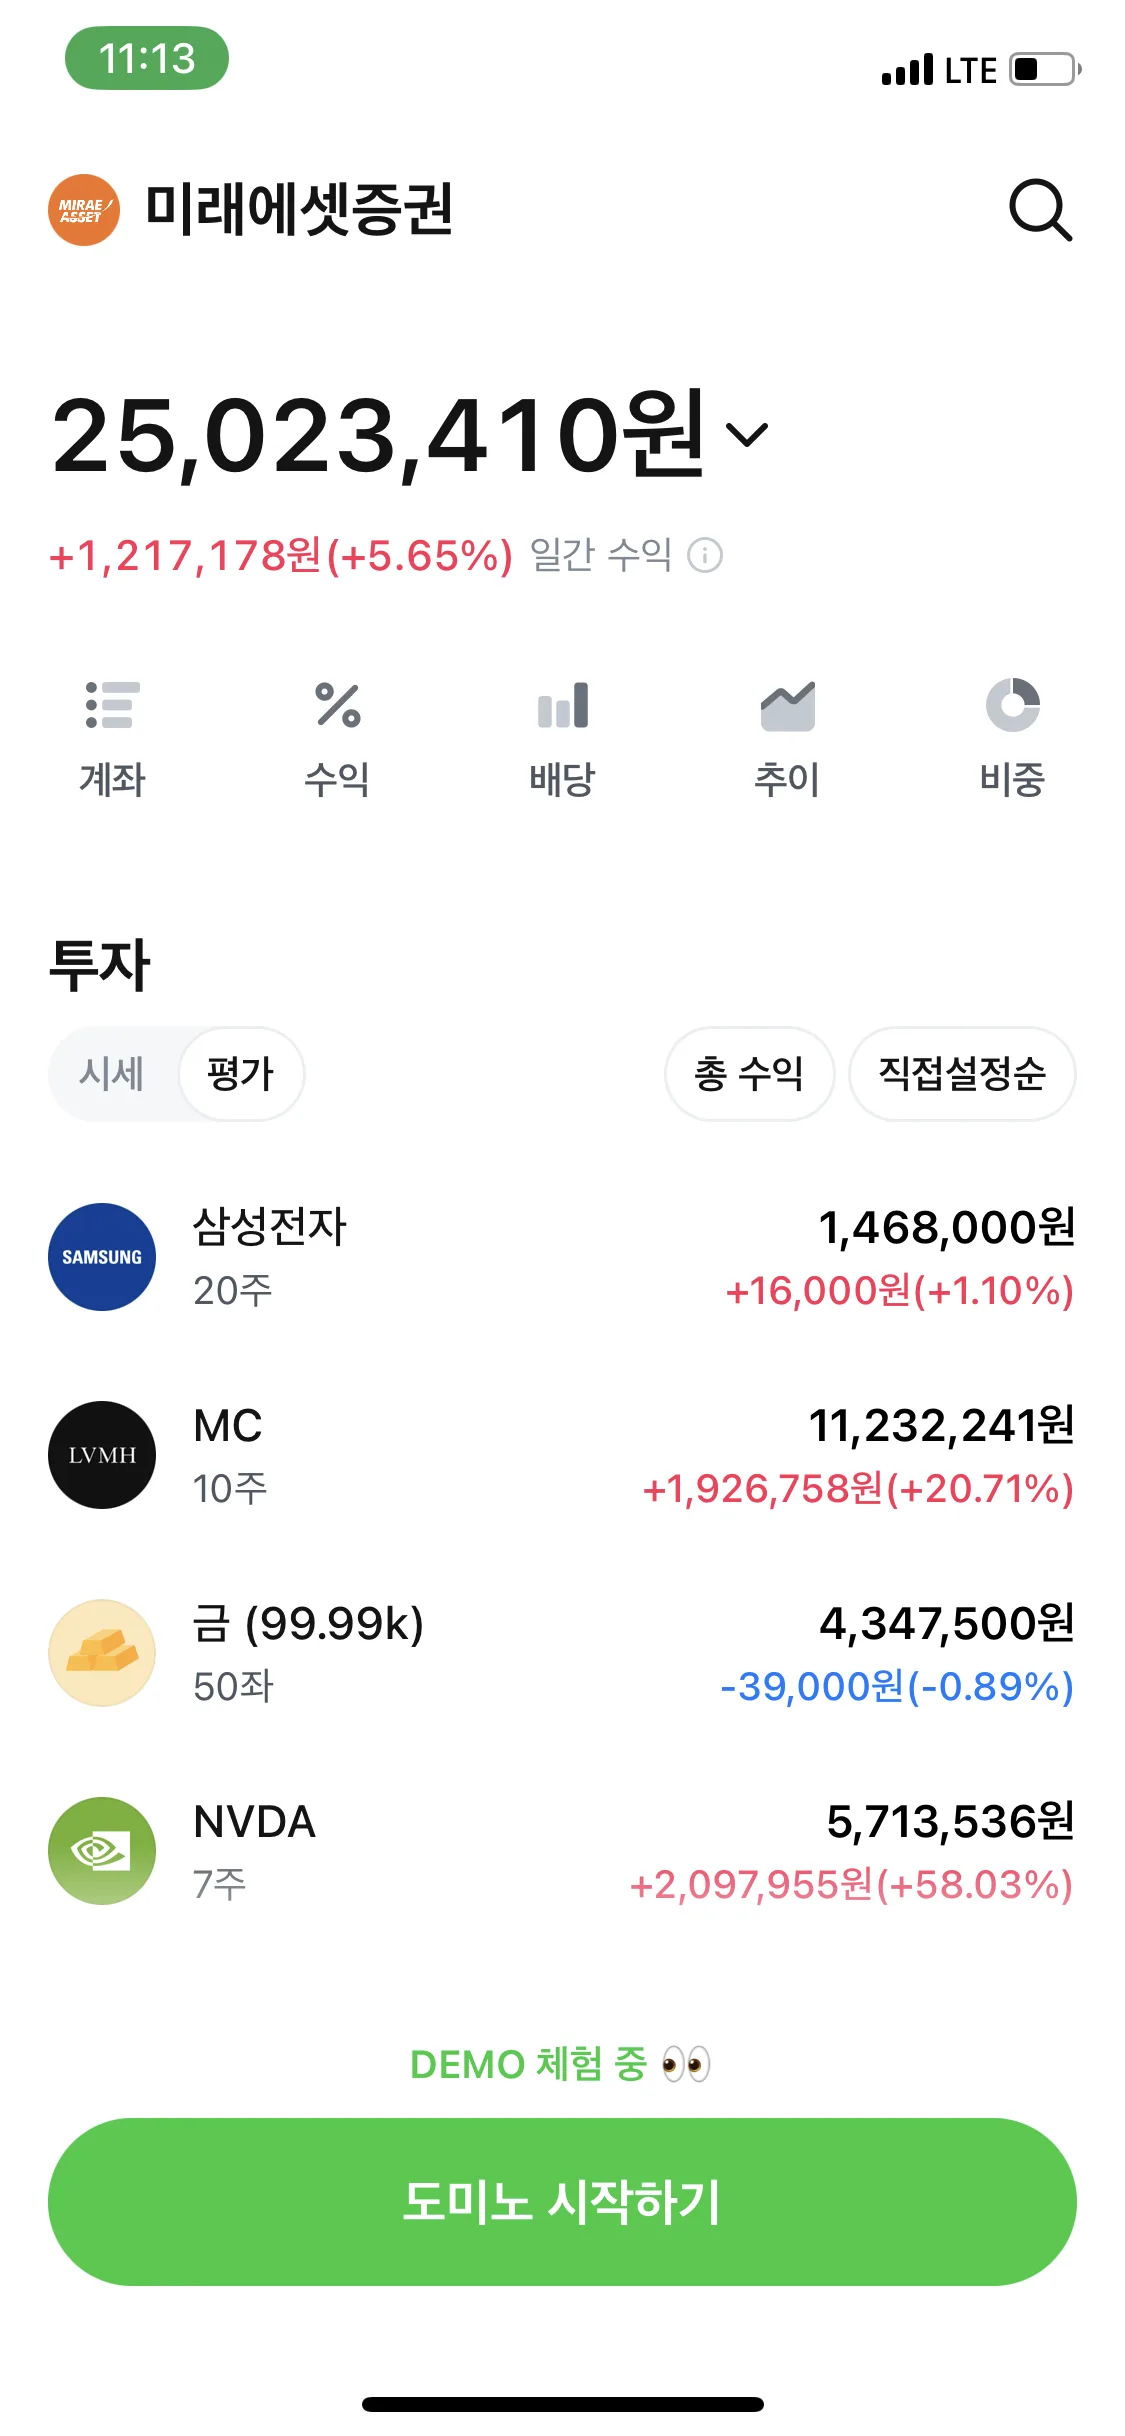Tap the gold bars thumbnail icon
This screenshot has width=1125, height=2436.
pos(102,1653)
